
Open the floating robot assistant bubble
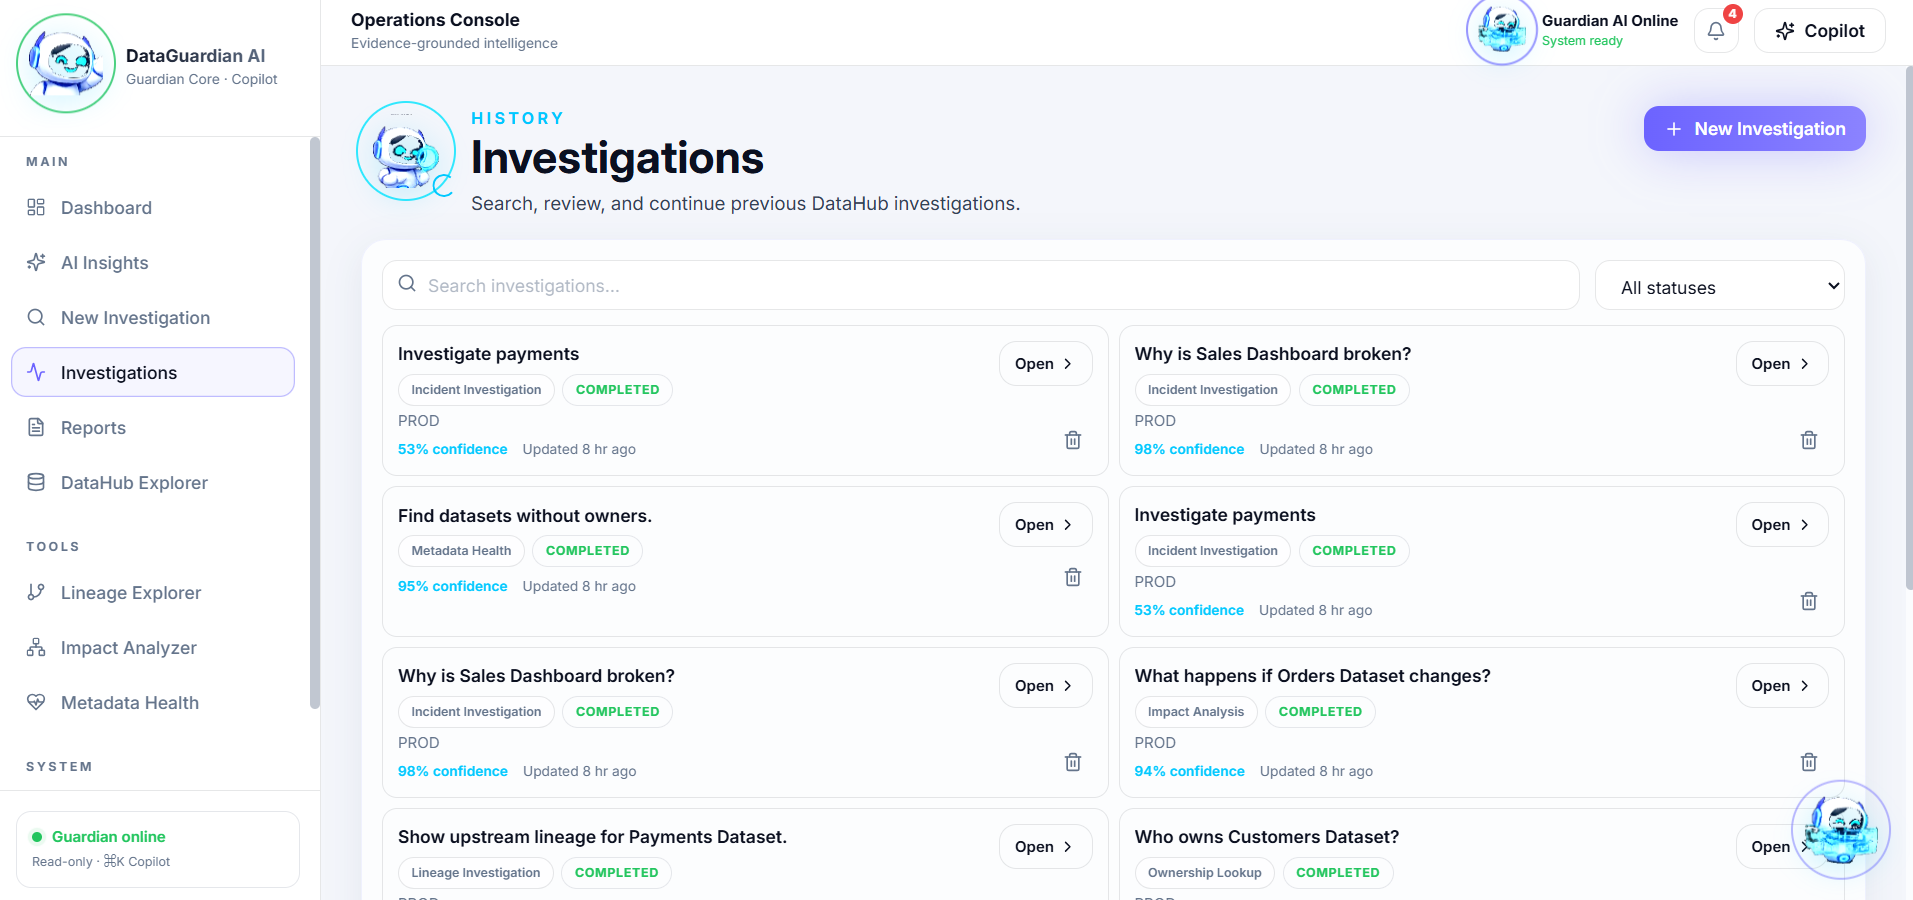pyautogui.click(x=1841, y=830)
